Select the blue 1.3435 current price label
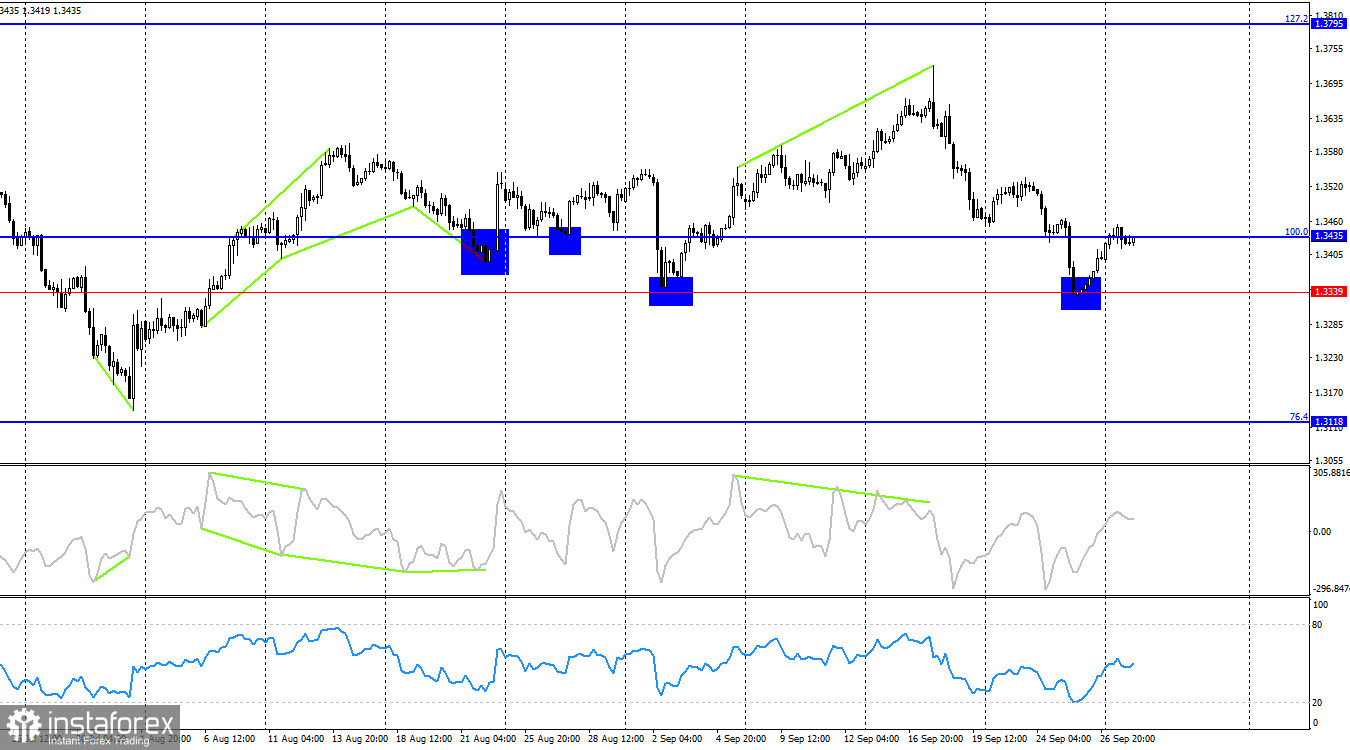Image resolution: width=1350 pixels, height=750 pixels. 1328,236
